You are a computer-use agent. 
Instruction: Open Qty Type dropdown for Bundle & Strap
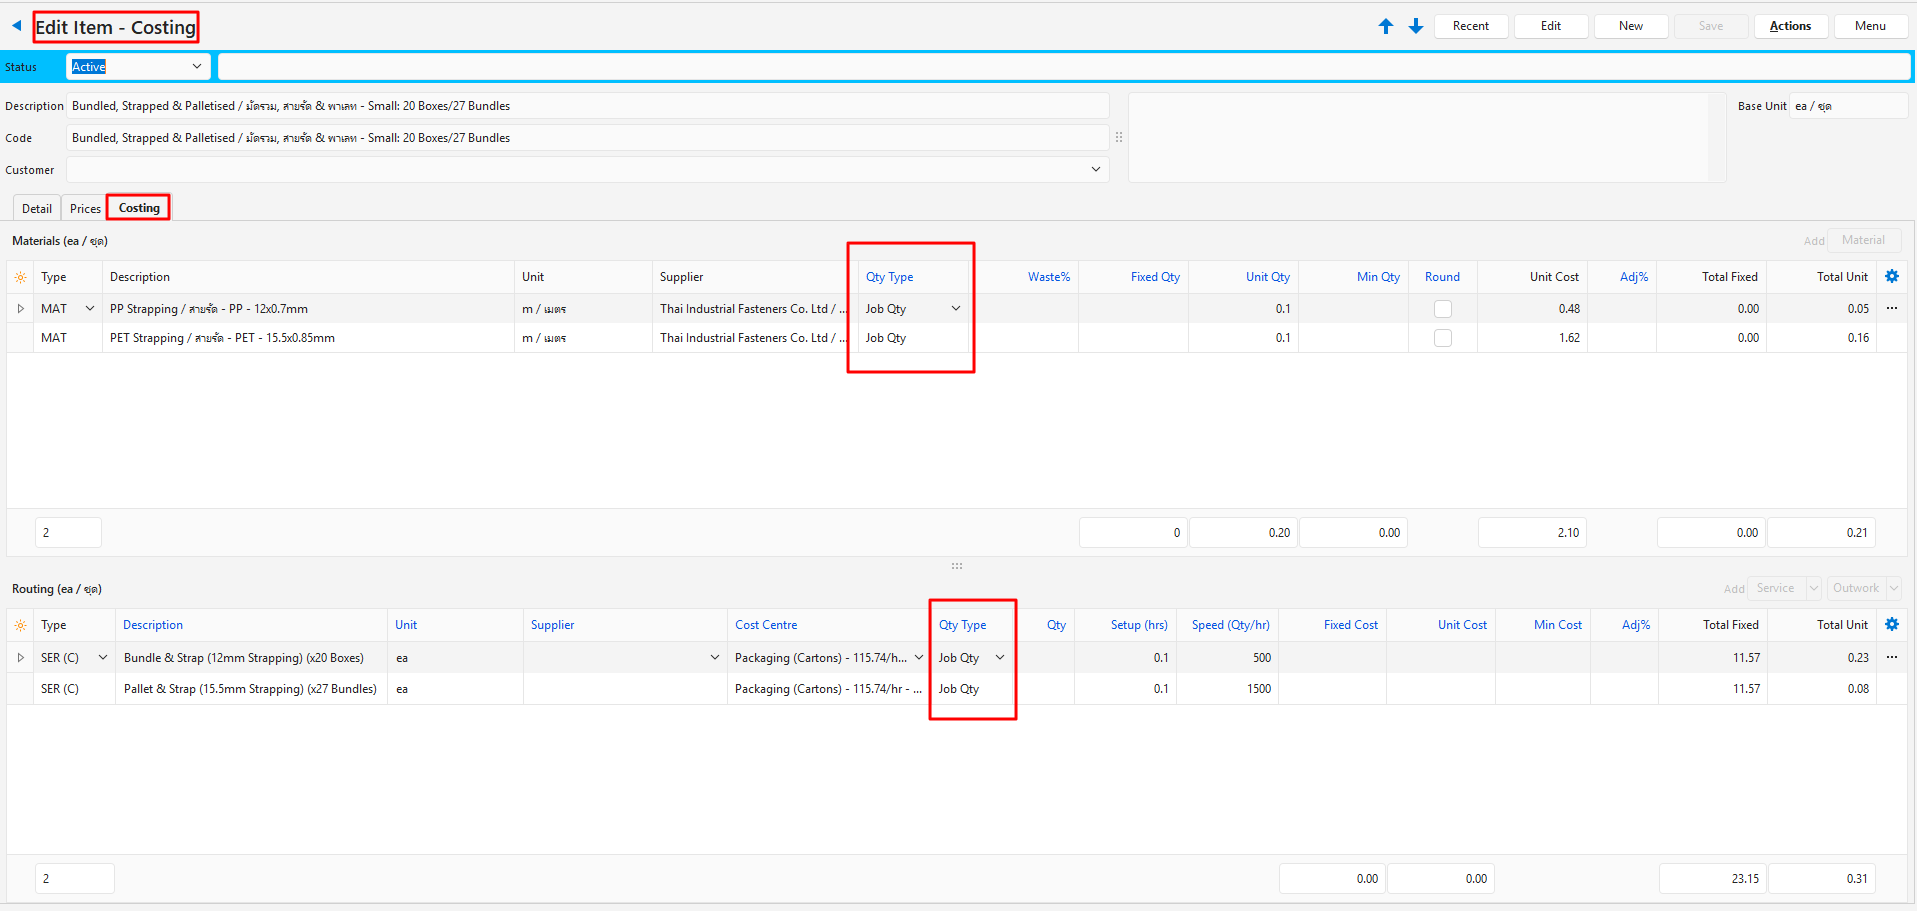[x=999, y=658]
